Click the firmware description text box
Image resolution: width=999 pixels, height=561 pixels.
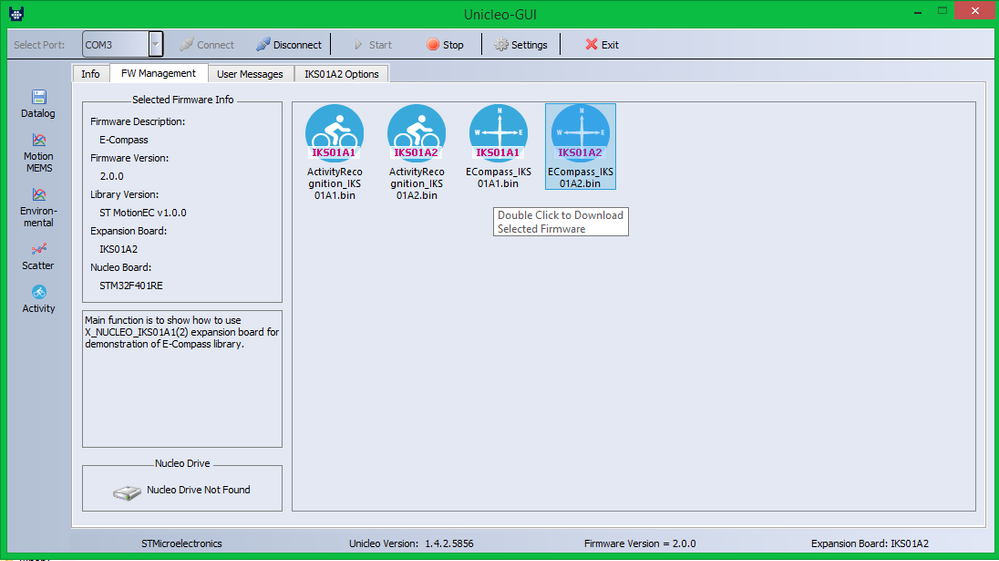pyautogui.click(x=182, y=379)
